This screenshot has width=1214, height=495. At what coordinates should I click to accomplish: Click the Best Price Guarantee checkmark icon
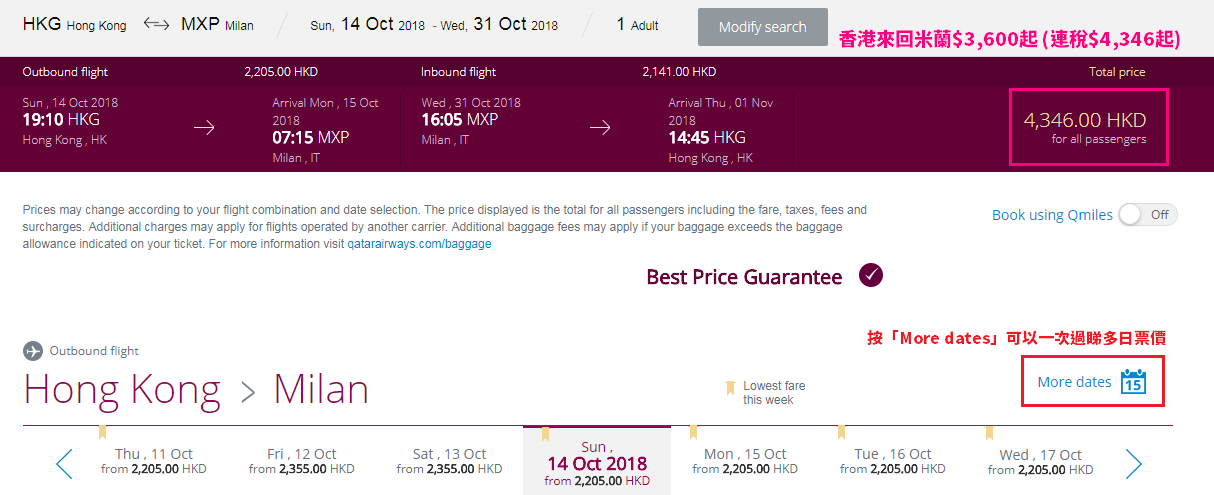pyautogui.click(x=870, y=276)
